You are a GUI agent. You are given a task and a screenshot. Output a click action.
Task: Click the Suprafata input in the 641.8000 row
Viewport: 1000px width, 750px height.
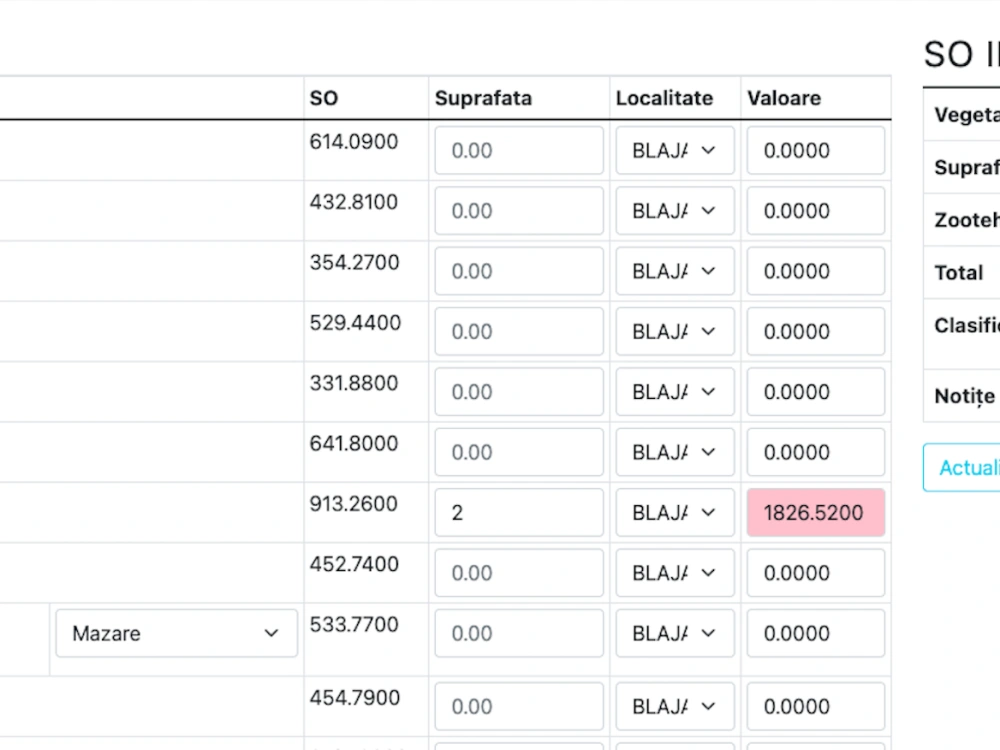point(518,452)
